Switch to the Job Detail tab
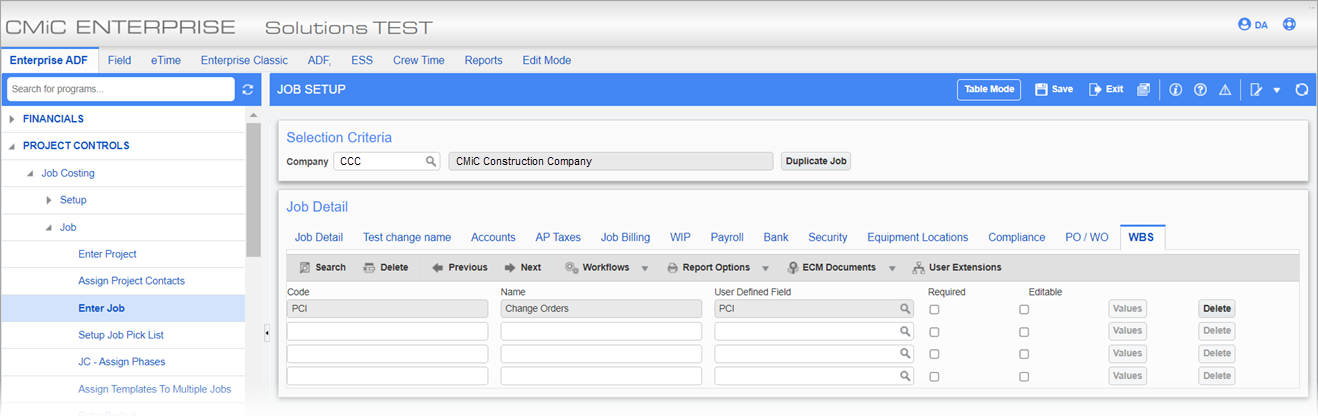The height and width of the screenshot is (417, 1318). (x=319, y=237)
